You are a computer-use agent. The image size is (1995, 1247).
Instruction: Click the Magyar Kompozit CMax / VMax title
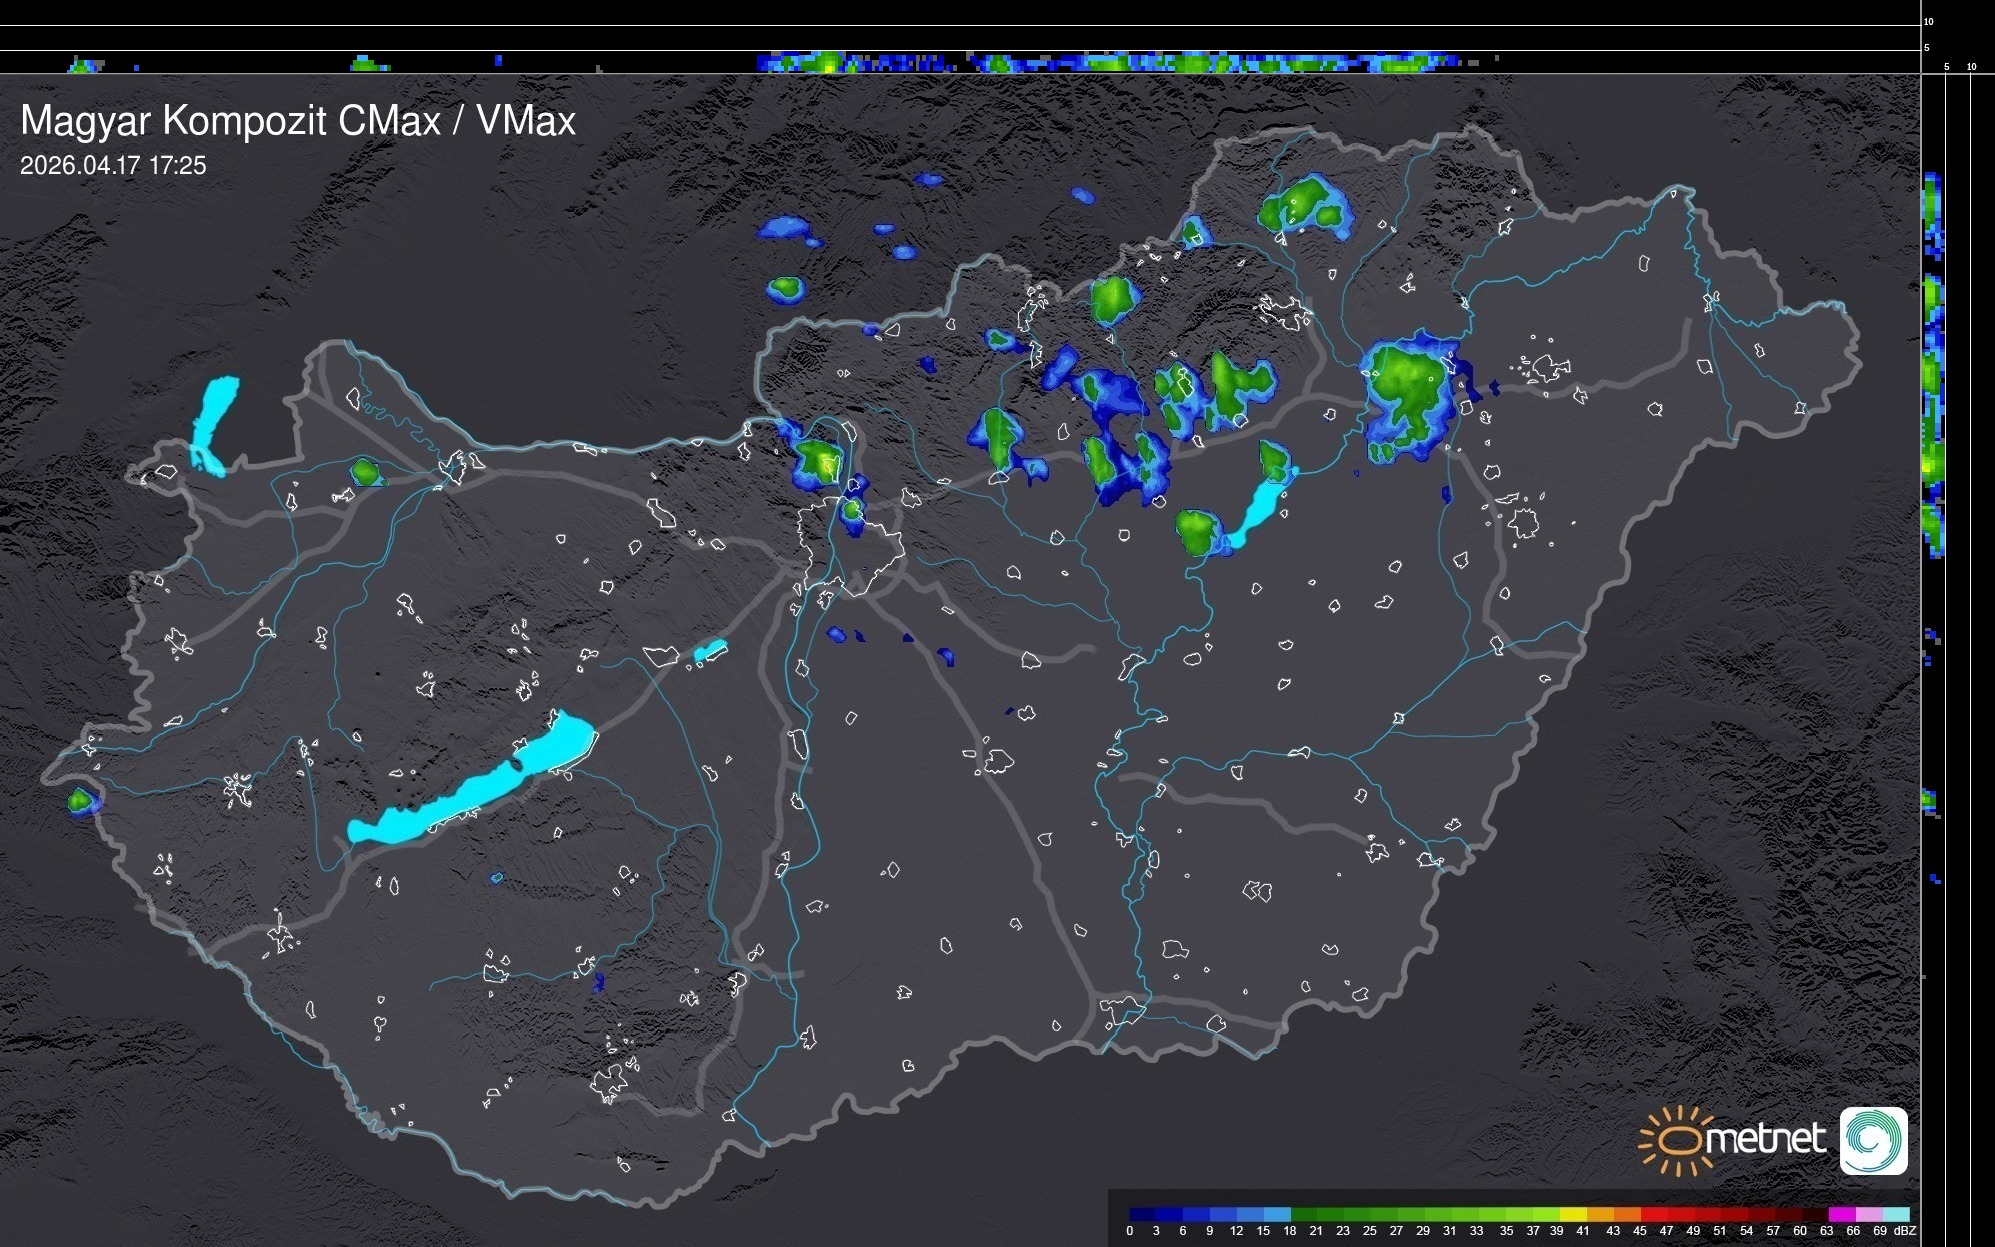pos(298,121)
